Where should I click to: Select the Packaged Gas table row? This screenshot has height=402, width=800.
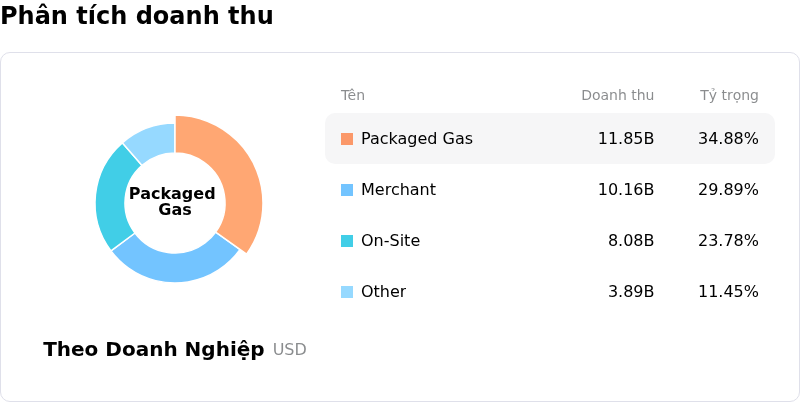[x=550, y=139]
